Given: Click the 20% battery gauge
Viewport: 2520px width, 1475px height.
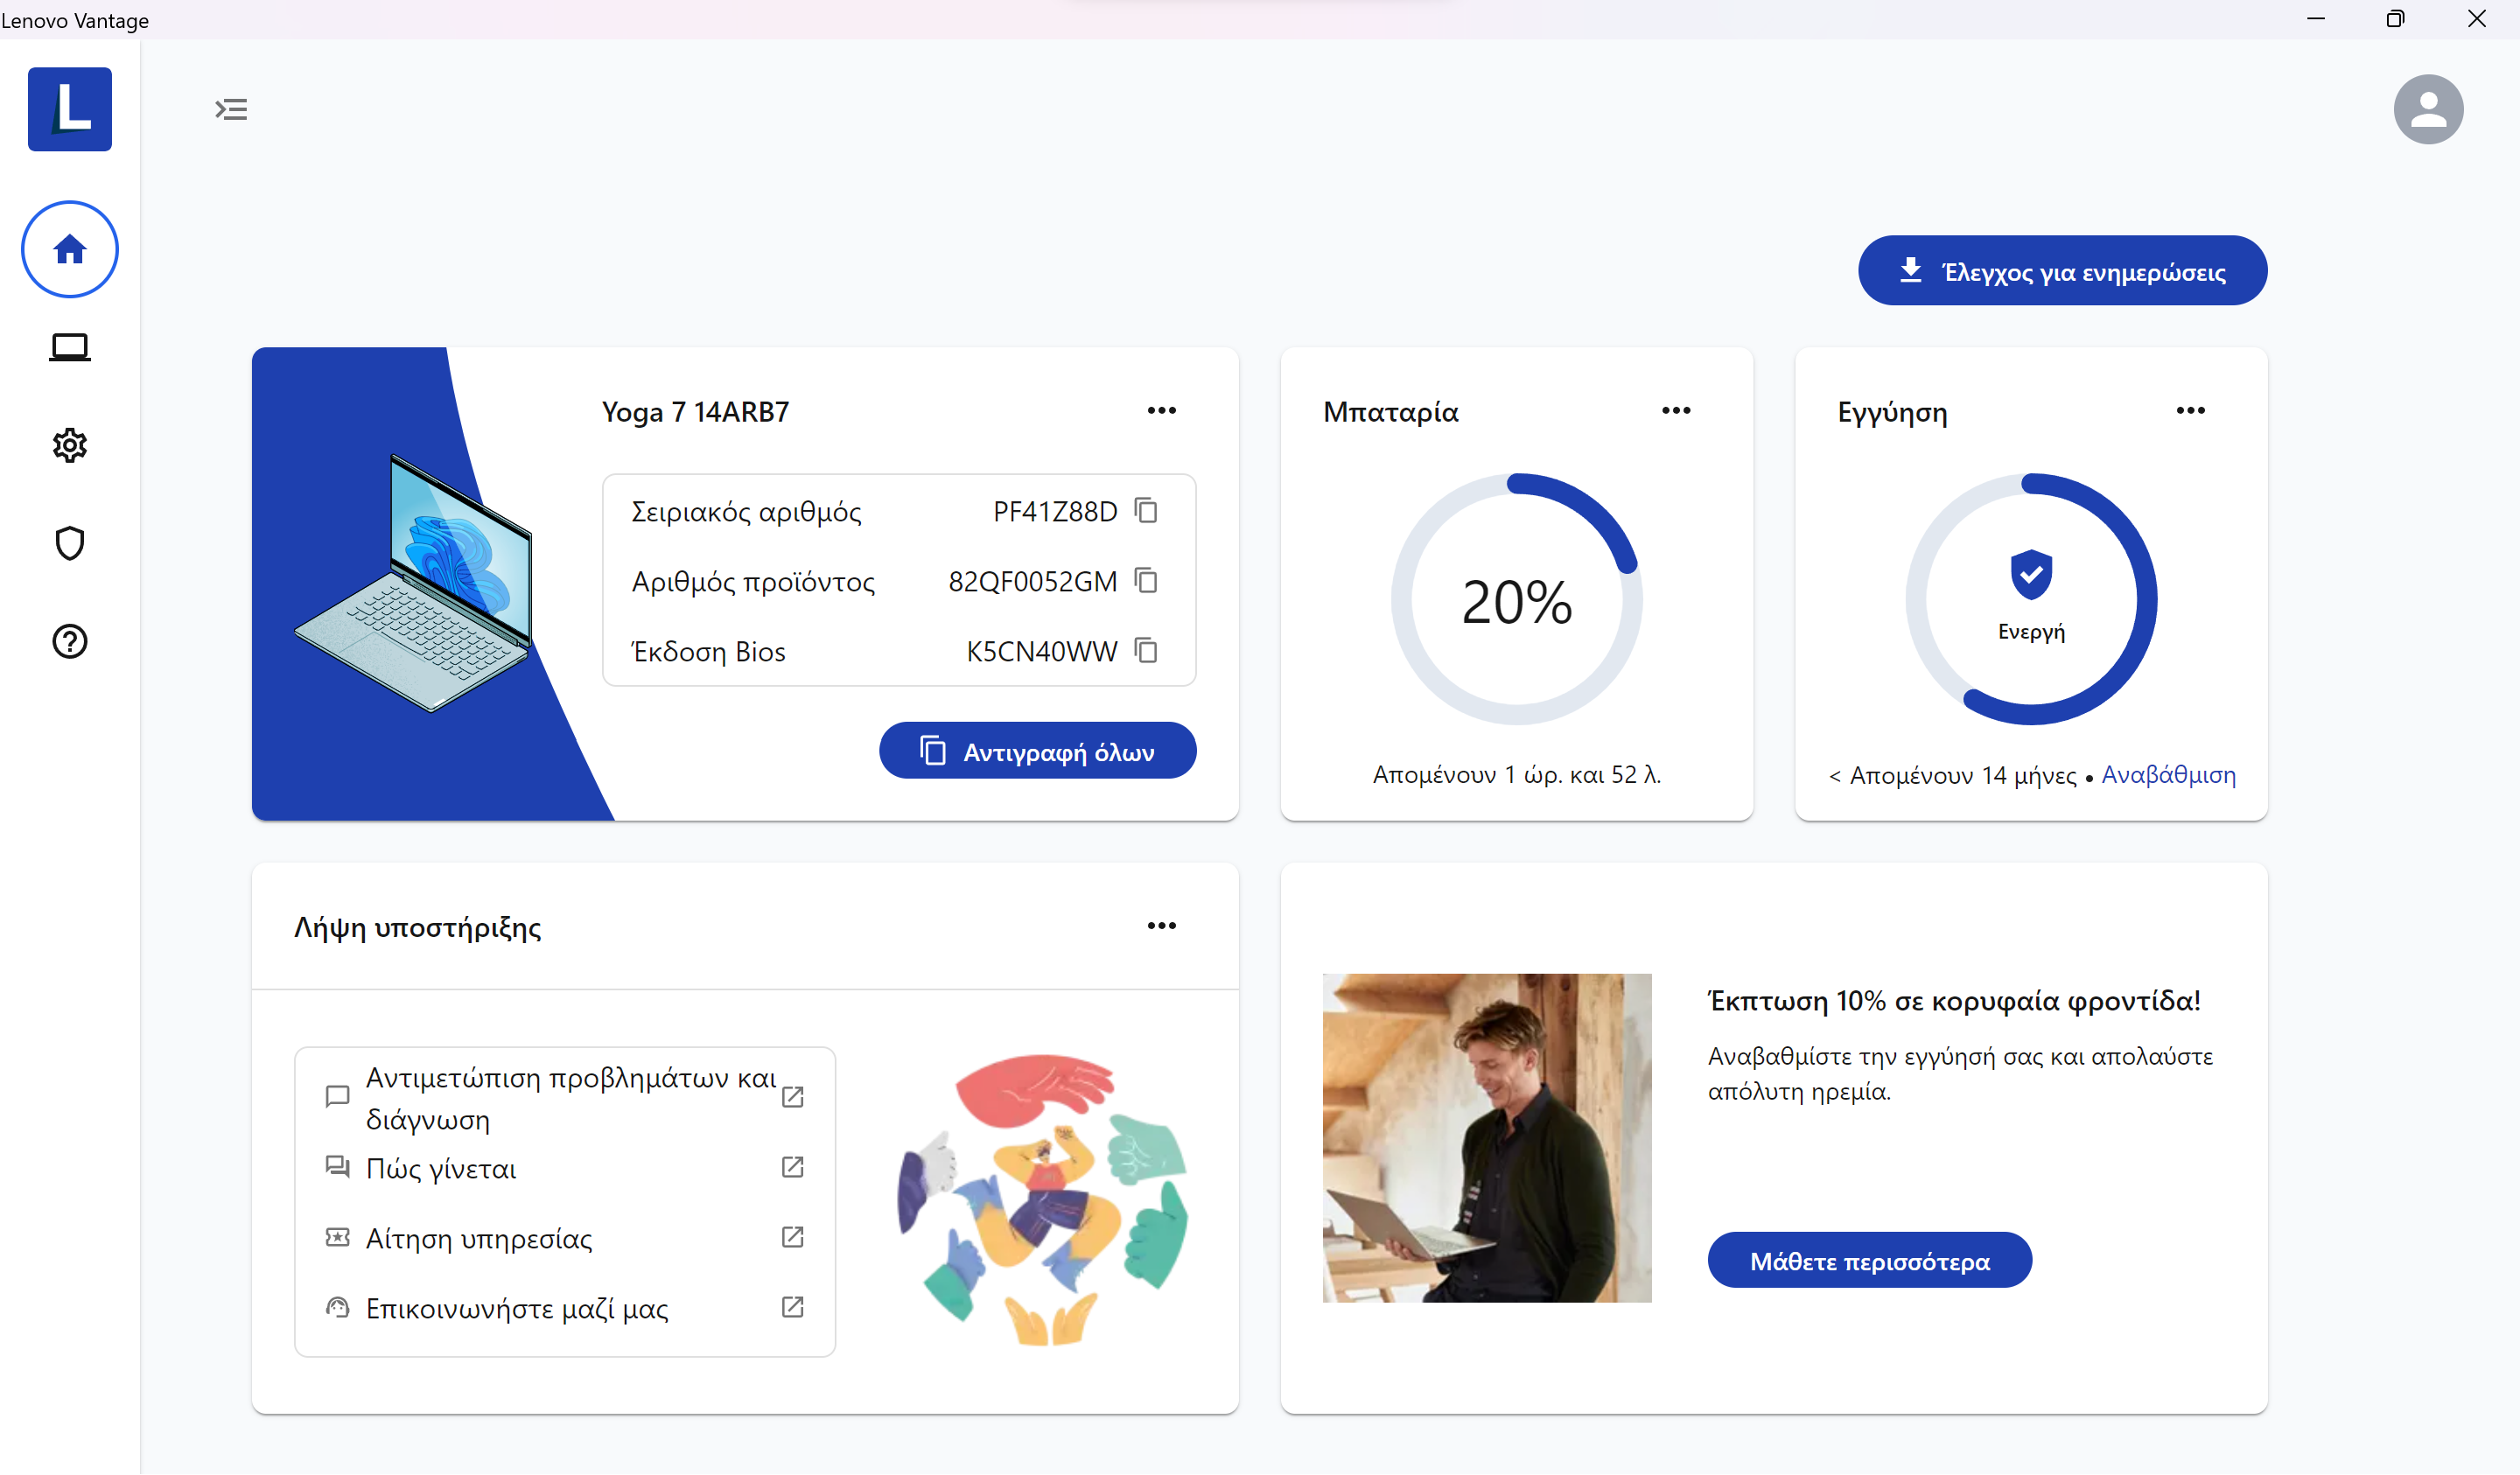Looking at the screenshot, I should click(1517, 600).
